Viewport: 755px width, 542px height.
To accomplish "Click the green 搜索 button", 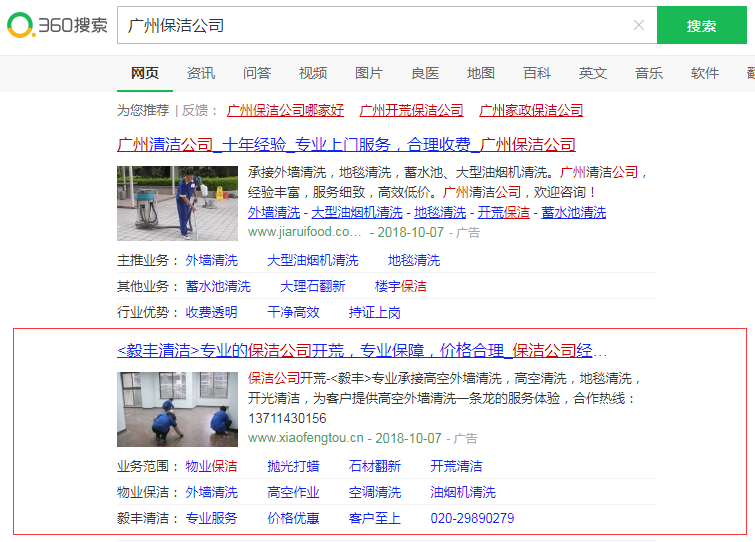I will [701, 25].
